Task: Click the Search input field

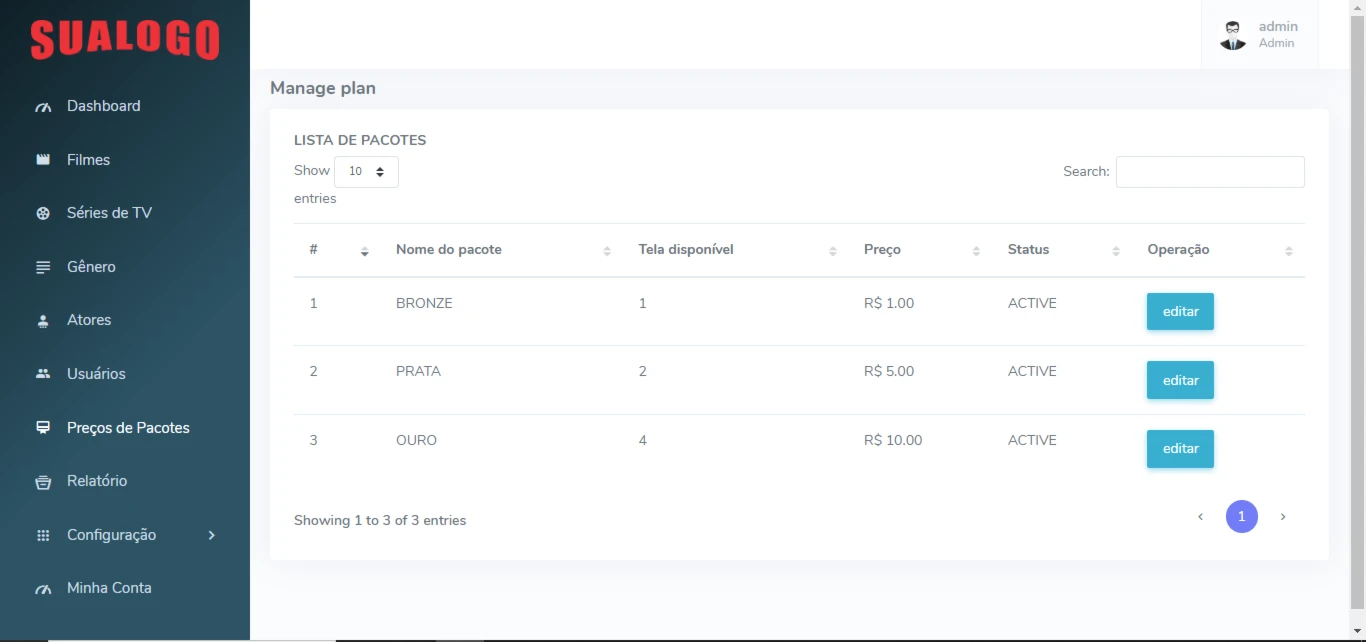Action: click(1210, 172)
